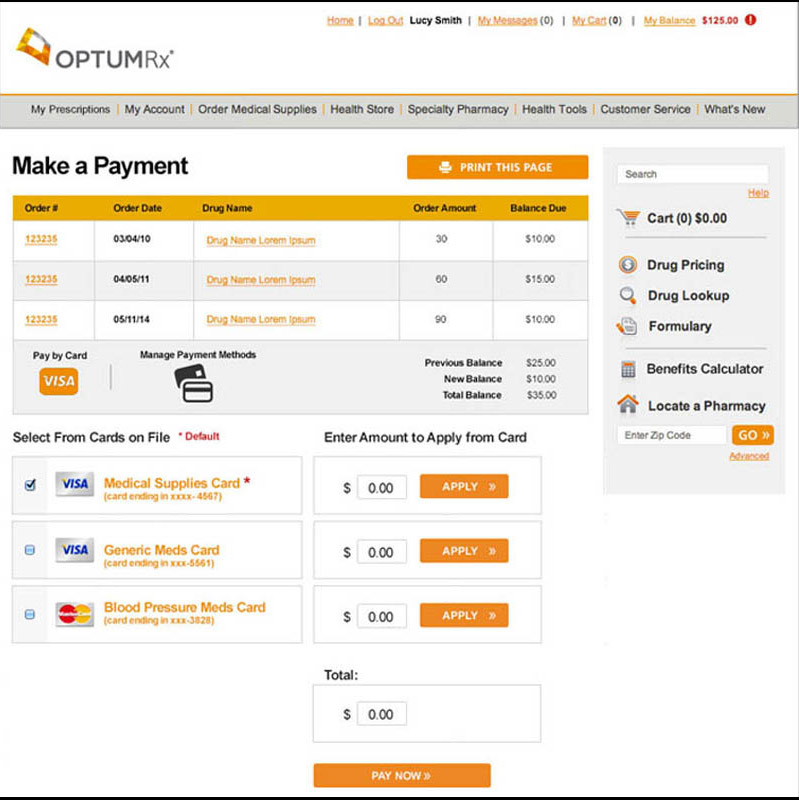Open Drug Pricing via its coin icon
799x800 pixels.
coord(628,265)
